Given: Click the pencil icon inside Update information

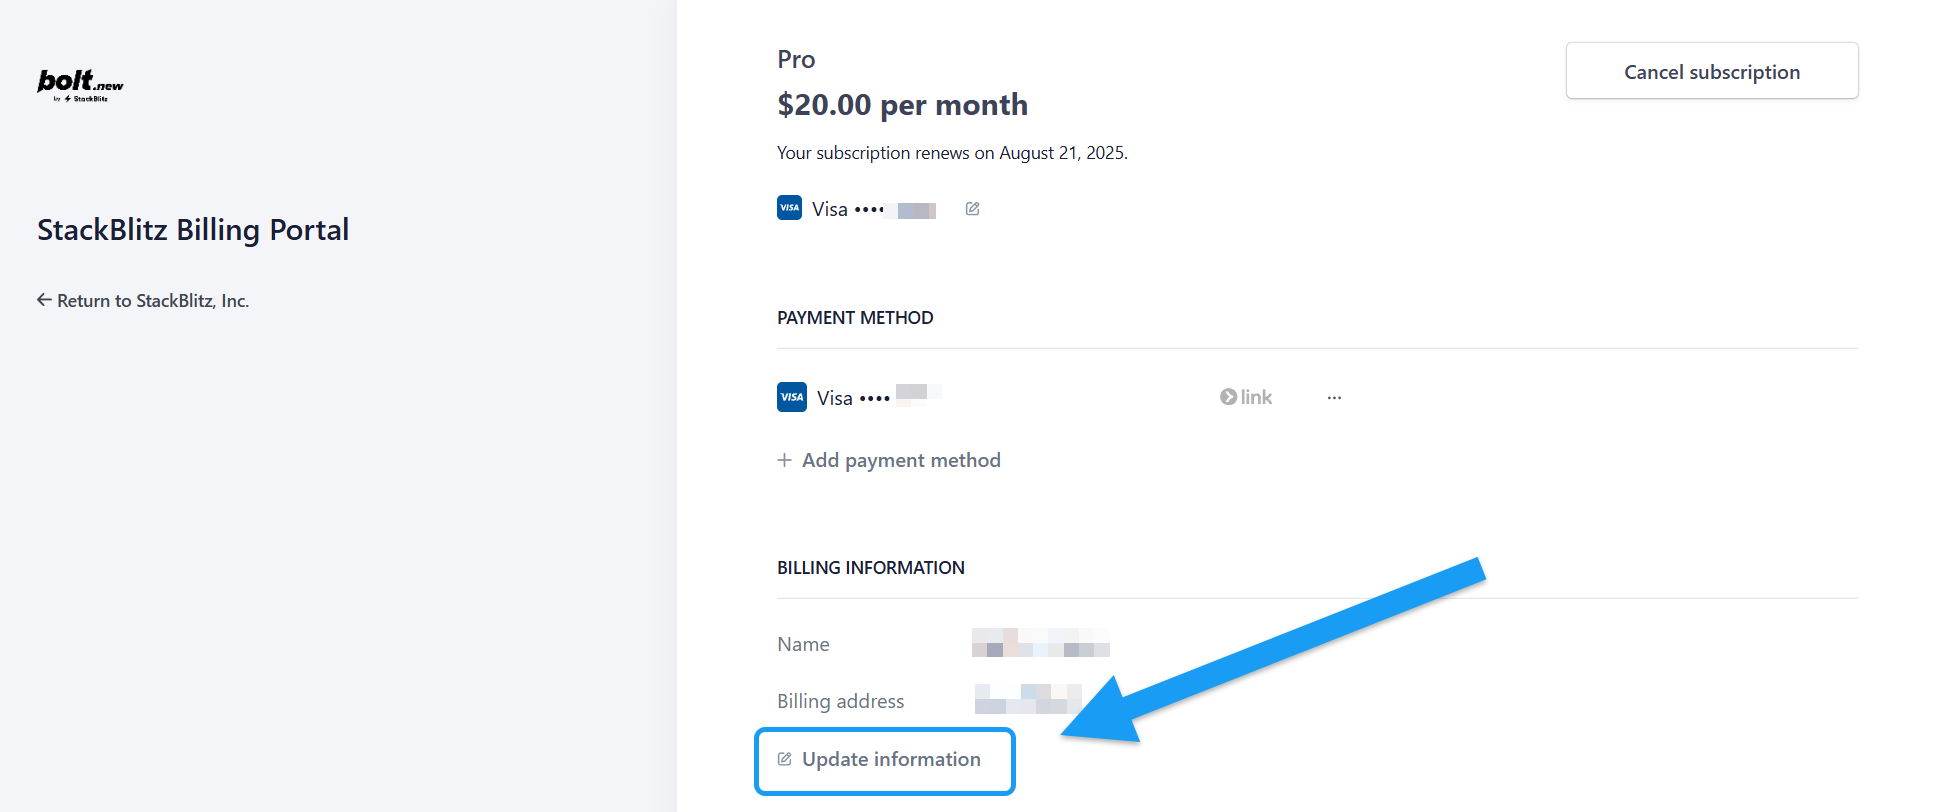Looking at the screenshot, I should coord(785,759).
